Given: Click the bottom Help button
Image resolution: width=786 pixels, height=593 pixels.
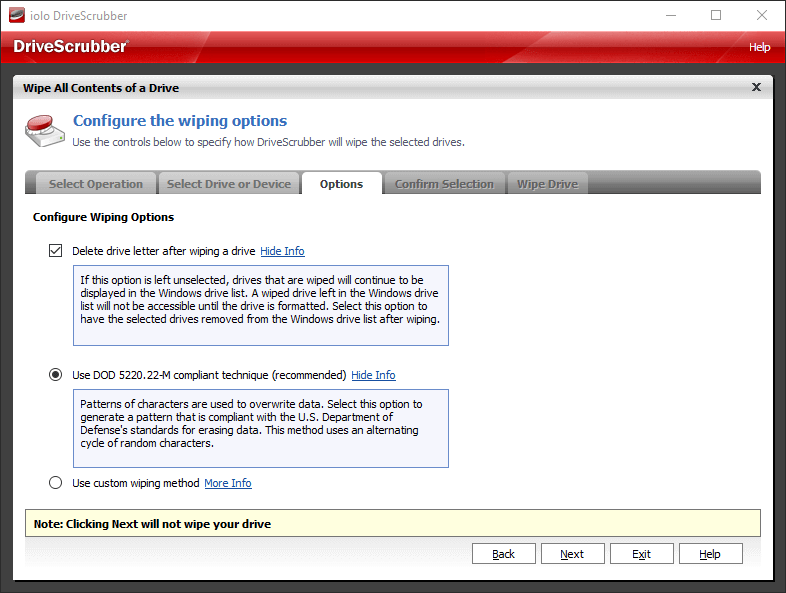Looking at the screenshot, I should 710,554.
